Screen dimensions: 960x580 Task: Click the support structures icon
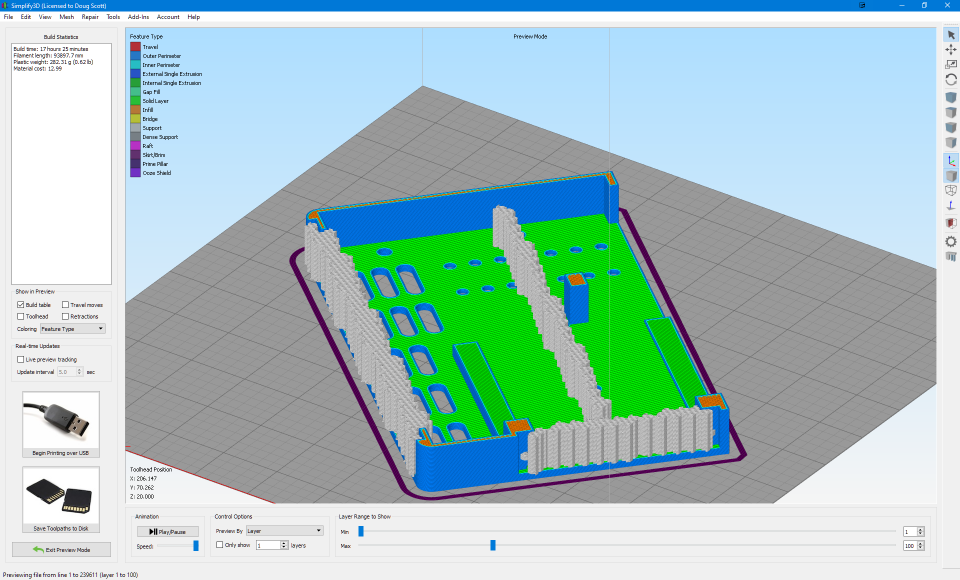click(951, 257)
